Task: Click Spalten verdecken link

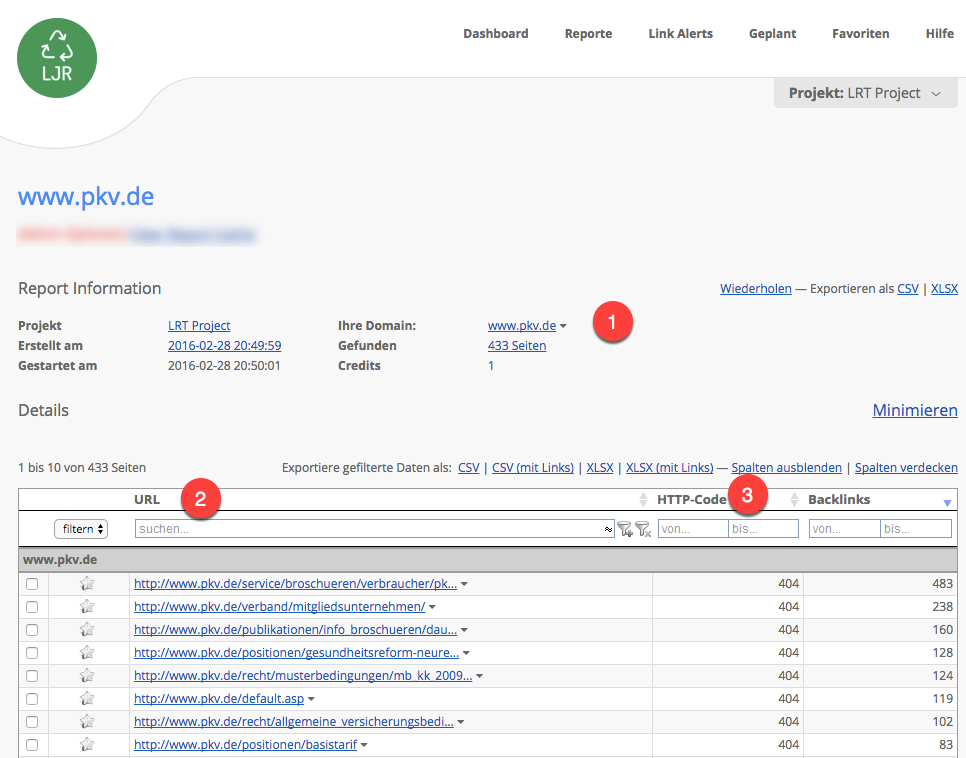Action: pyautogui.click(x=906, y=468)
